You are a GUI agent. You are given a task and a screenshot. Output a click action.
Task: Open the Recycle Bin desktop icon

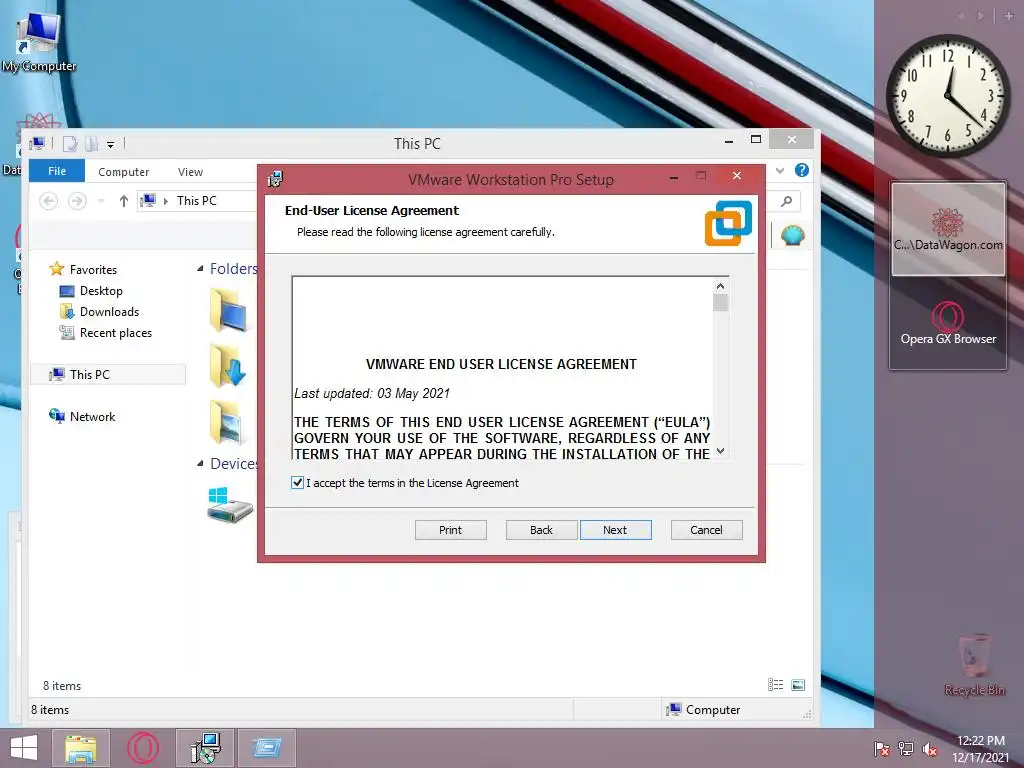(x=974, y=664)
